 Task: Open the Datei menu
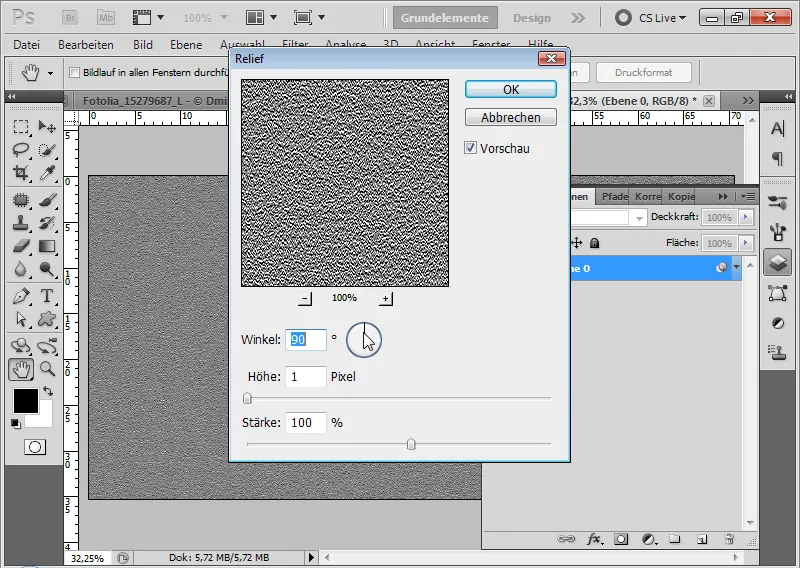coord(27,45)
